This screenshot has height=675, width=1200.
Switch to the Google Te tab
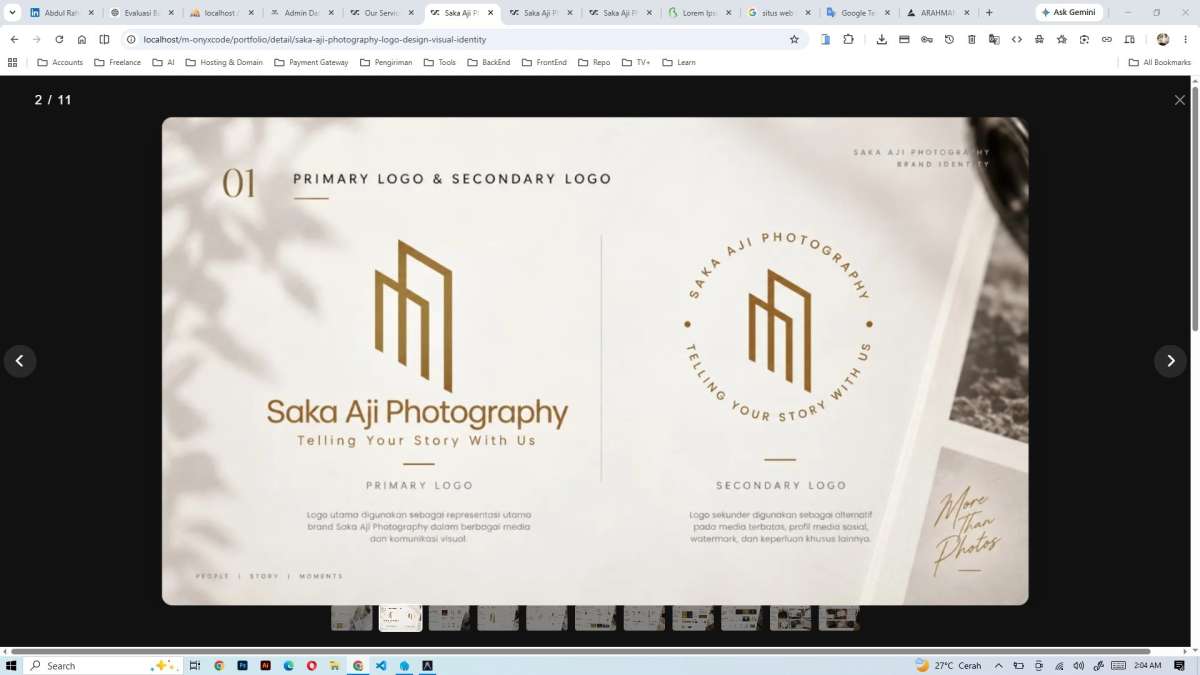coord(858,13)
